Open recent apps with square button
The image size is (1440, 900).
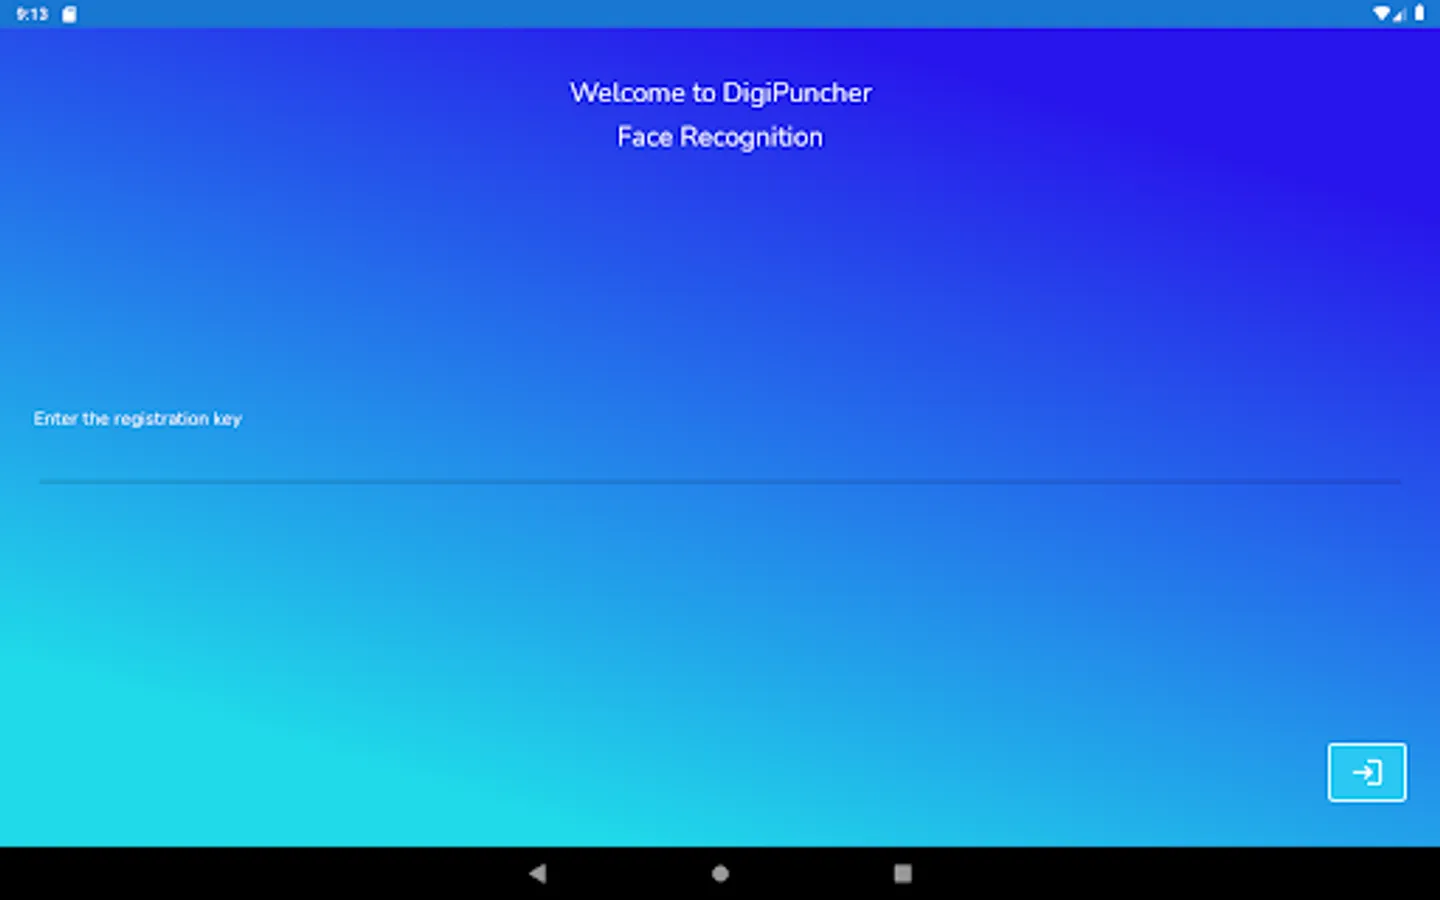[902, 873]
